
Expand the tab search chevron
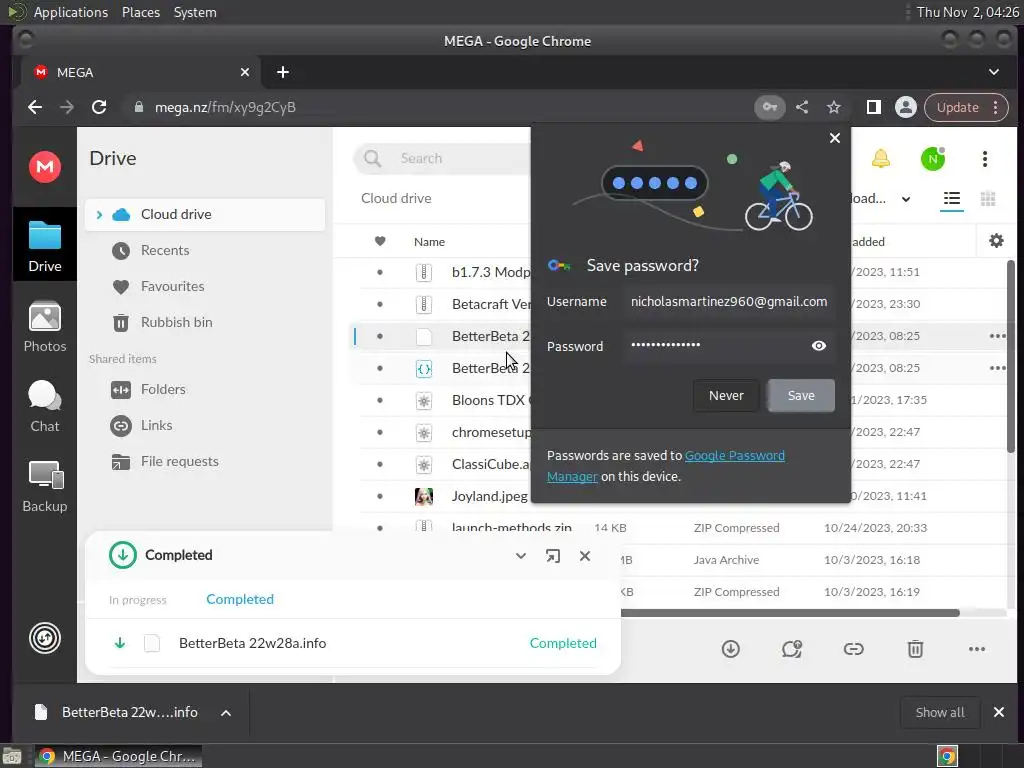[x=993, y=72]
